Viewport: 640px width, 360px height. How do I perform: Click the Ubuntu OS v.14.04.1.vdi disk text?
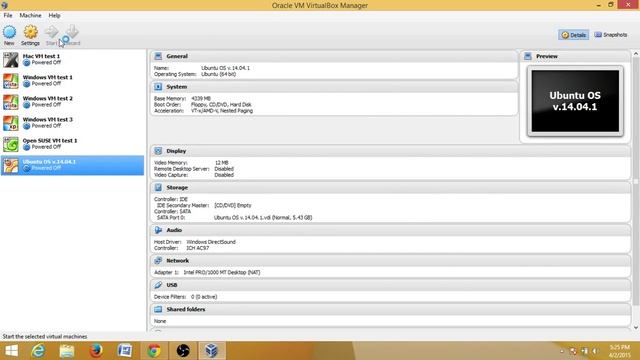point(263,218)
